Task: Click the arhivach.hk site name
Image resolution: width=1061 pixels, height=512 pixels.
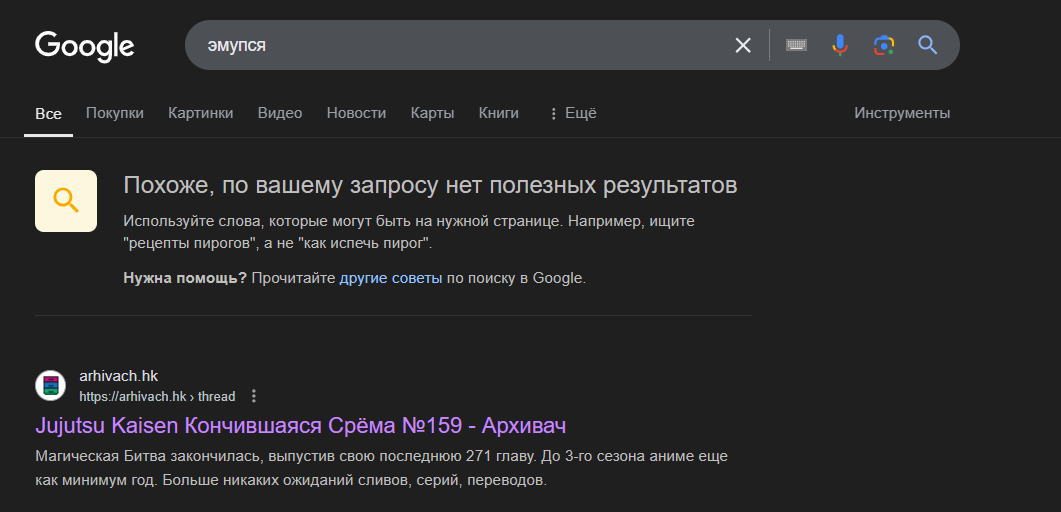Action: click(x=118, y=376)
